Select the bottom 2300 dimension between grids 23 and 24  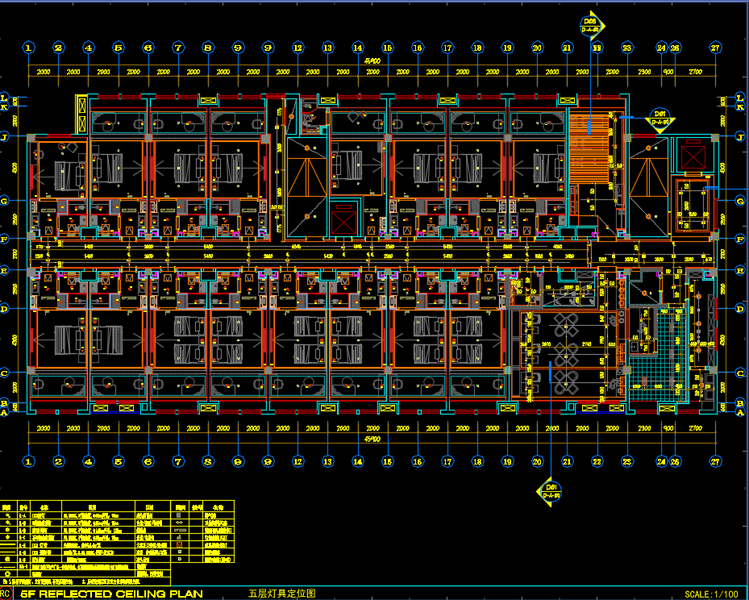click(x=644, y=429)
